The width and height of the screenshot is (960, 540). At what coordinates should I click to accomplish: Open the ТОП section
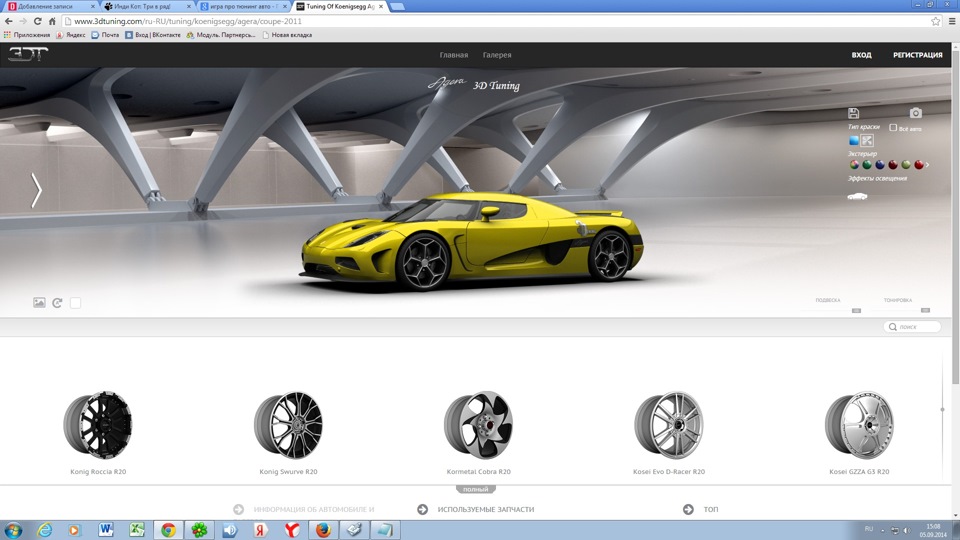coord(711,509)
